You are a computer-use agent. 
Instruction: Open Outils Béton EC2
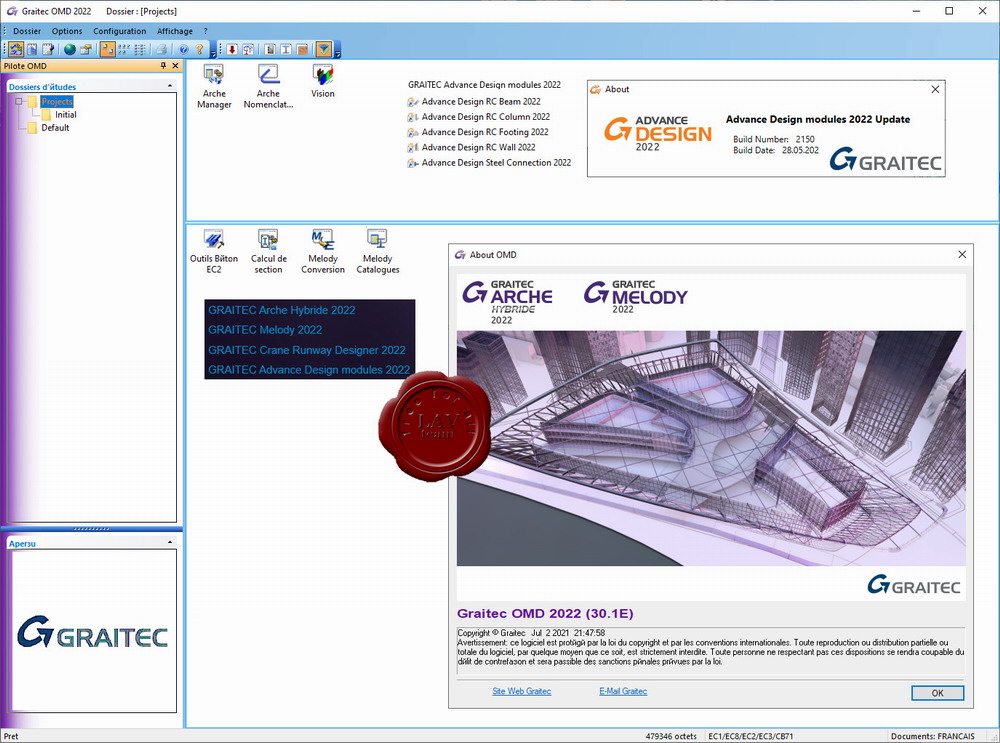pos(214,252)
